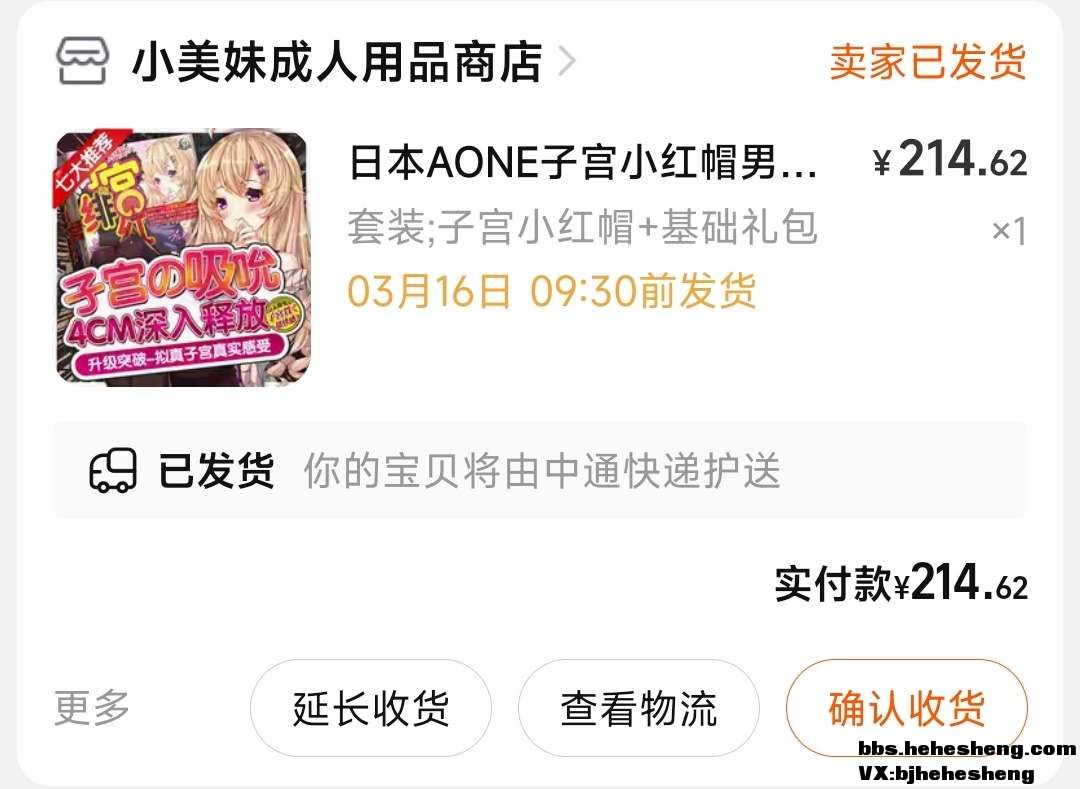Expand store chevron arrow beside shop name
Viewport: 1080px width, 789px height.
point(566,62)
